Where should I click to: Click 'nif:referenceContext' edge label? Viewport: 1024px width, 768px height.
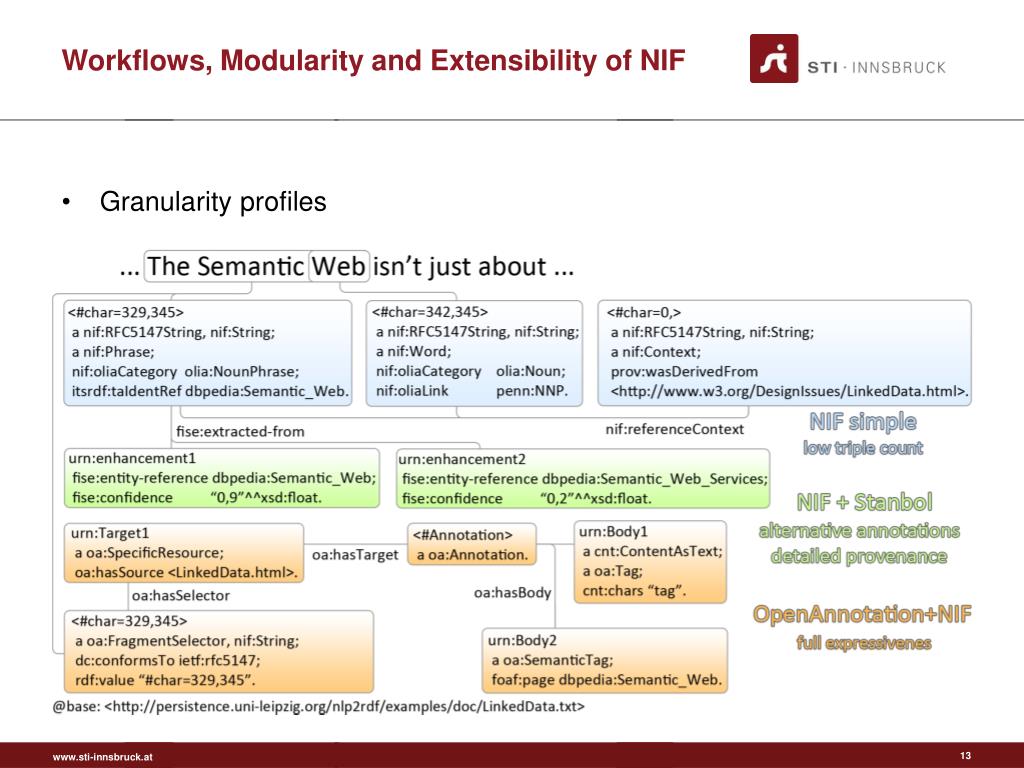tap(675, 429)
